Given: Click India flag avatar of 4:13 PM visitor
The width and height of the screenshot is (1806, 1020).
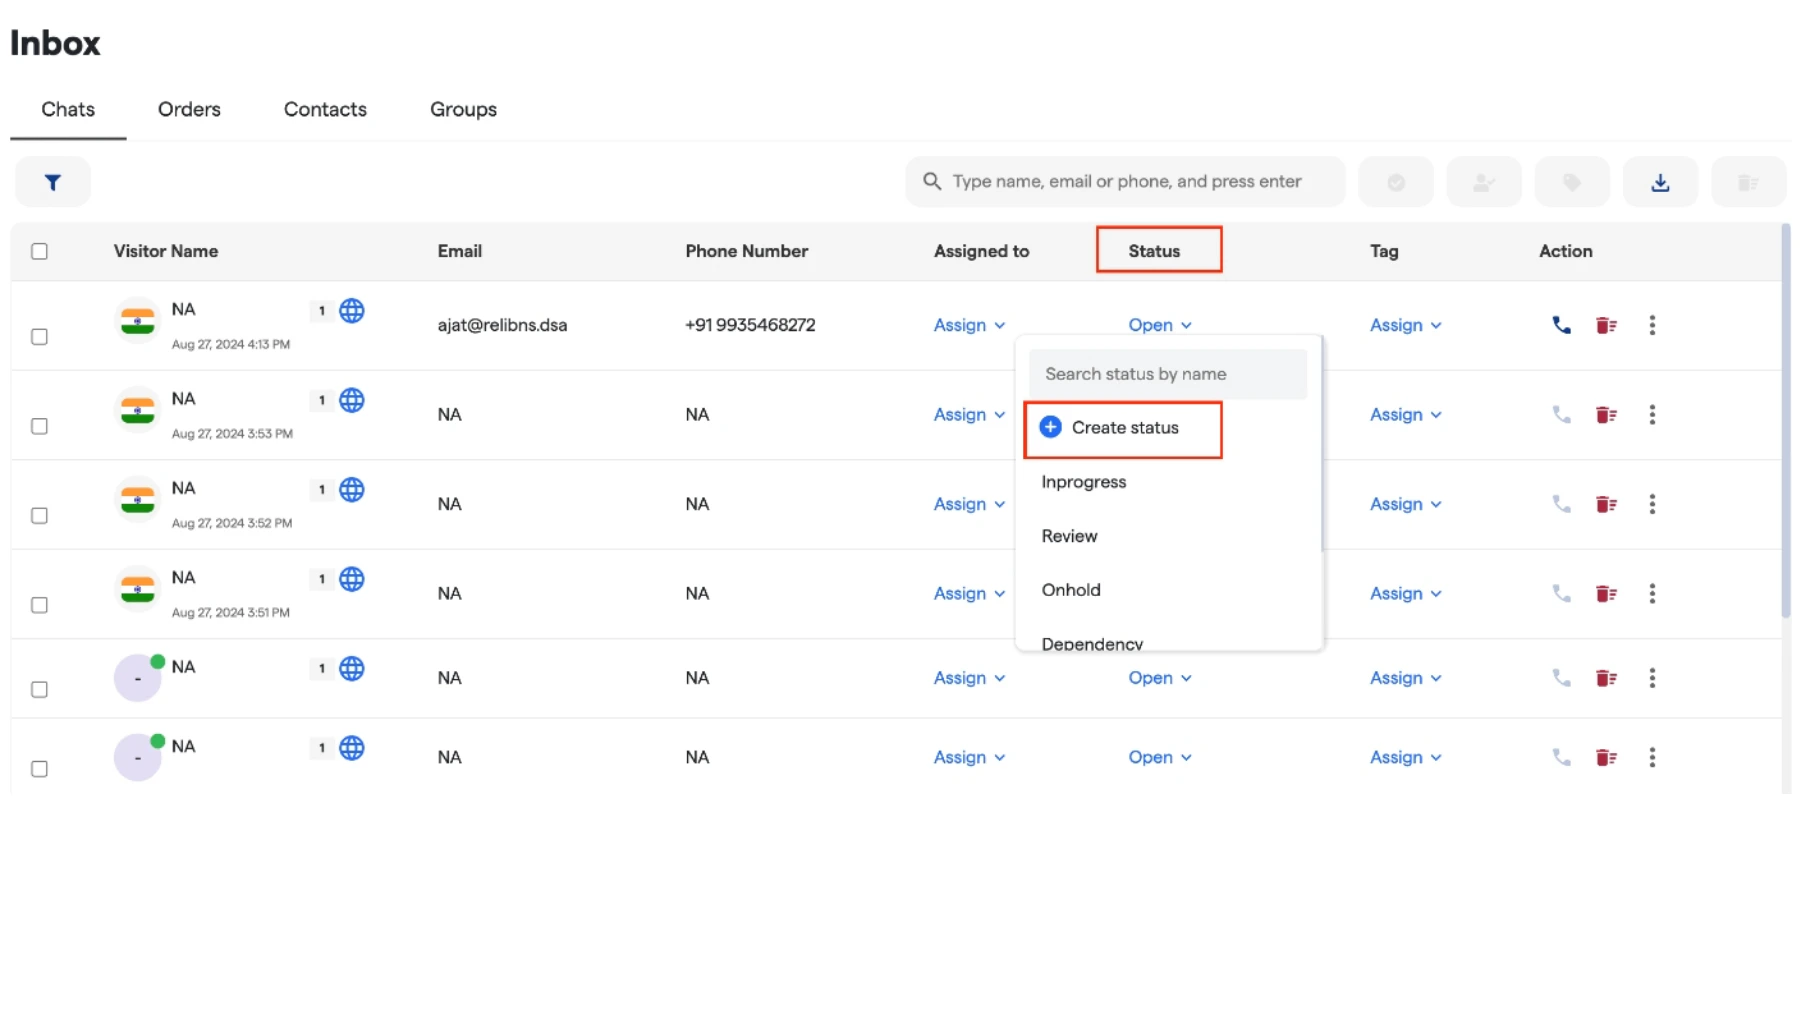Looking at the screenshot, I should coord(137,321).
